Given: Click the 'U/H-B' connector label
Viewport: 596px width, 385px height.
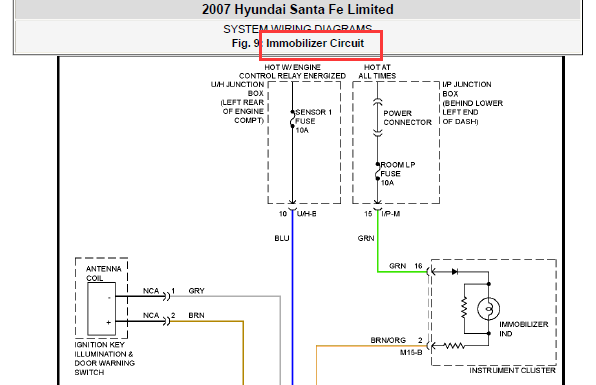Looking at the screenshot, I should pos(306,214).
